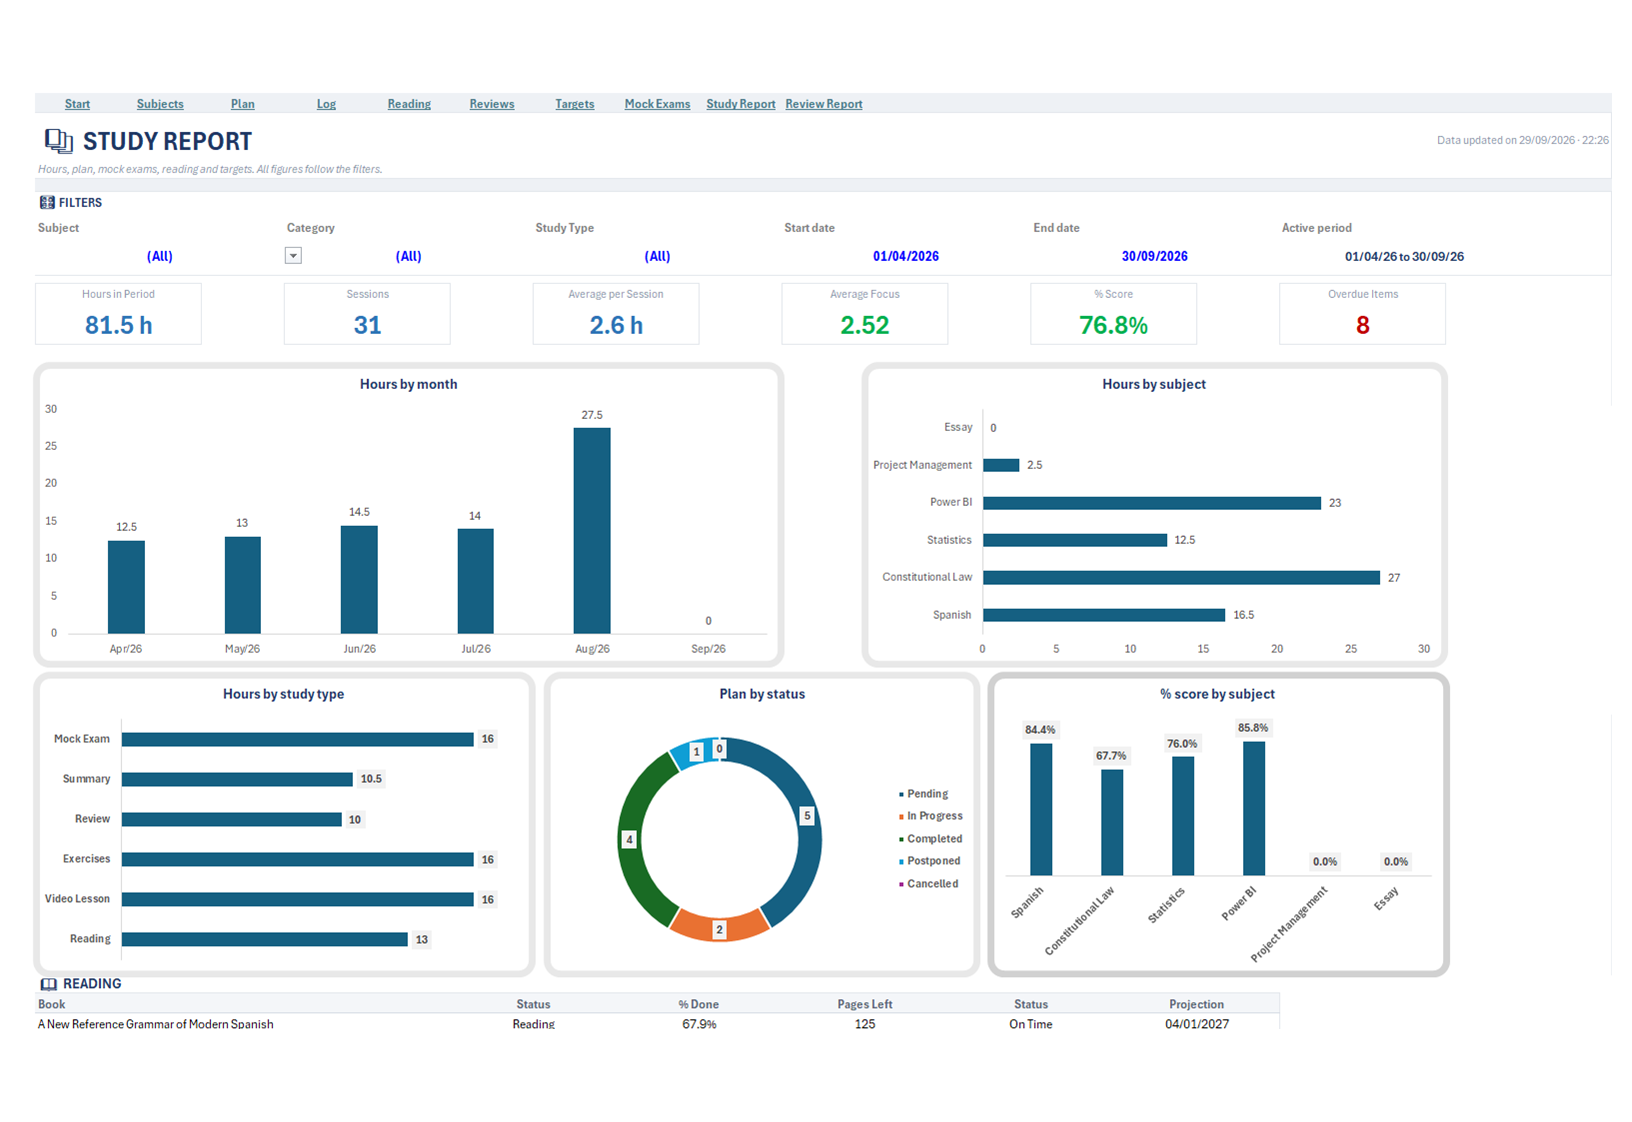Click the Average per Session 2.6 h value
This screenshot has height=1122, width=1632.
[616, 325]
